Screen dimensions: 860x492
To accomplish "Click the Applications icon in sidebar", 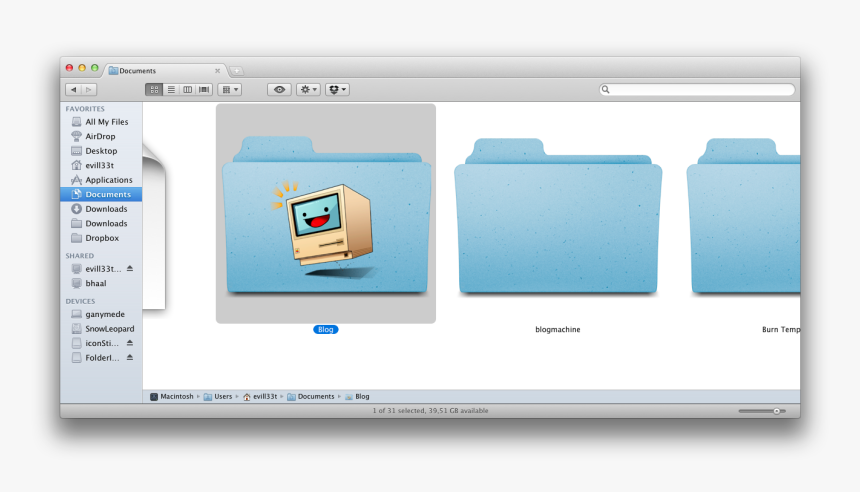I will pos(76,180).
